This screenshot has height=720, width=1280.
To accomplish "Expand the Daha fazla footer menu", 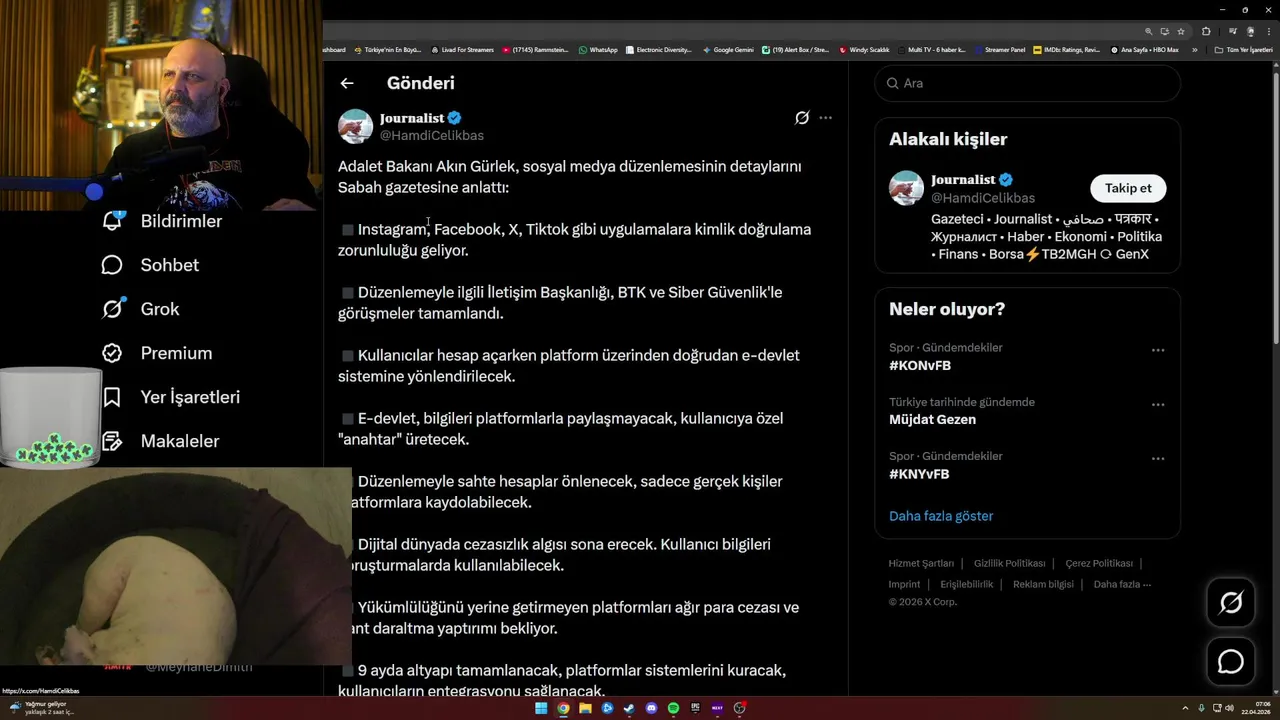I will (1122, 584).
